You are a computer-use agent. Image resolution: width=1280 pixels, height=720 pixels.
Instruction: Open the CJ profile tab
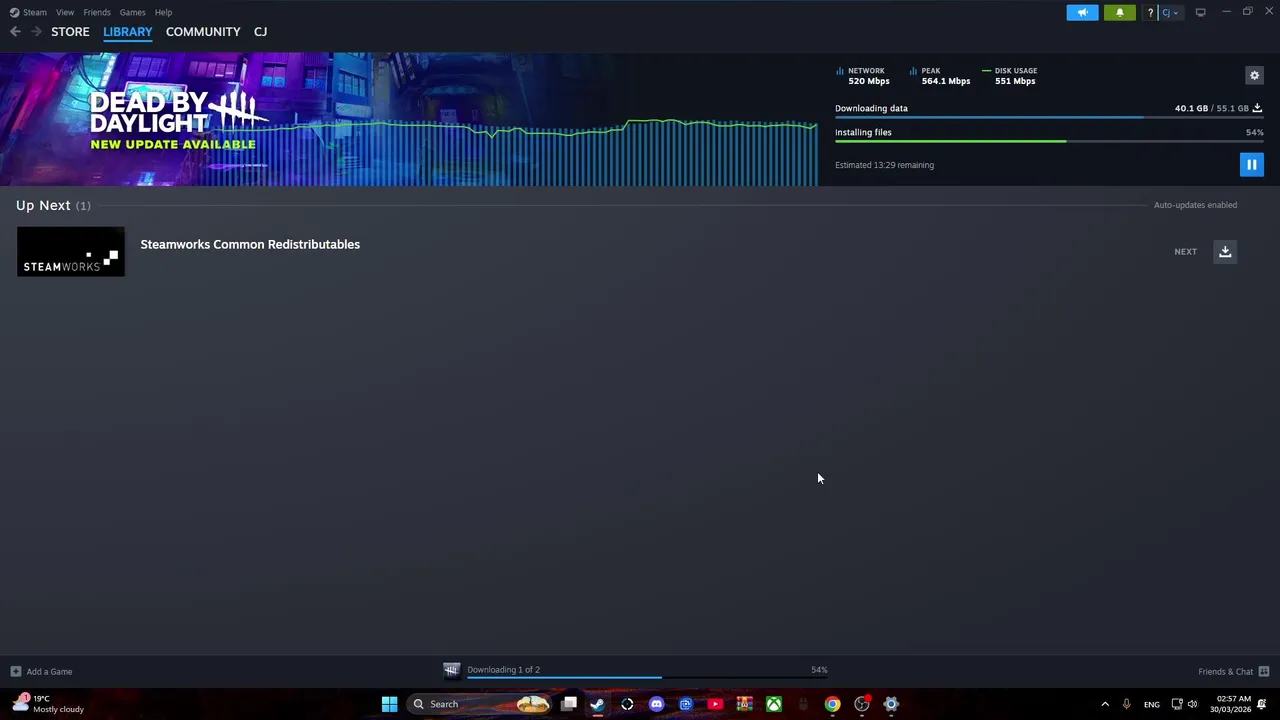point(260,32)
